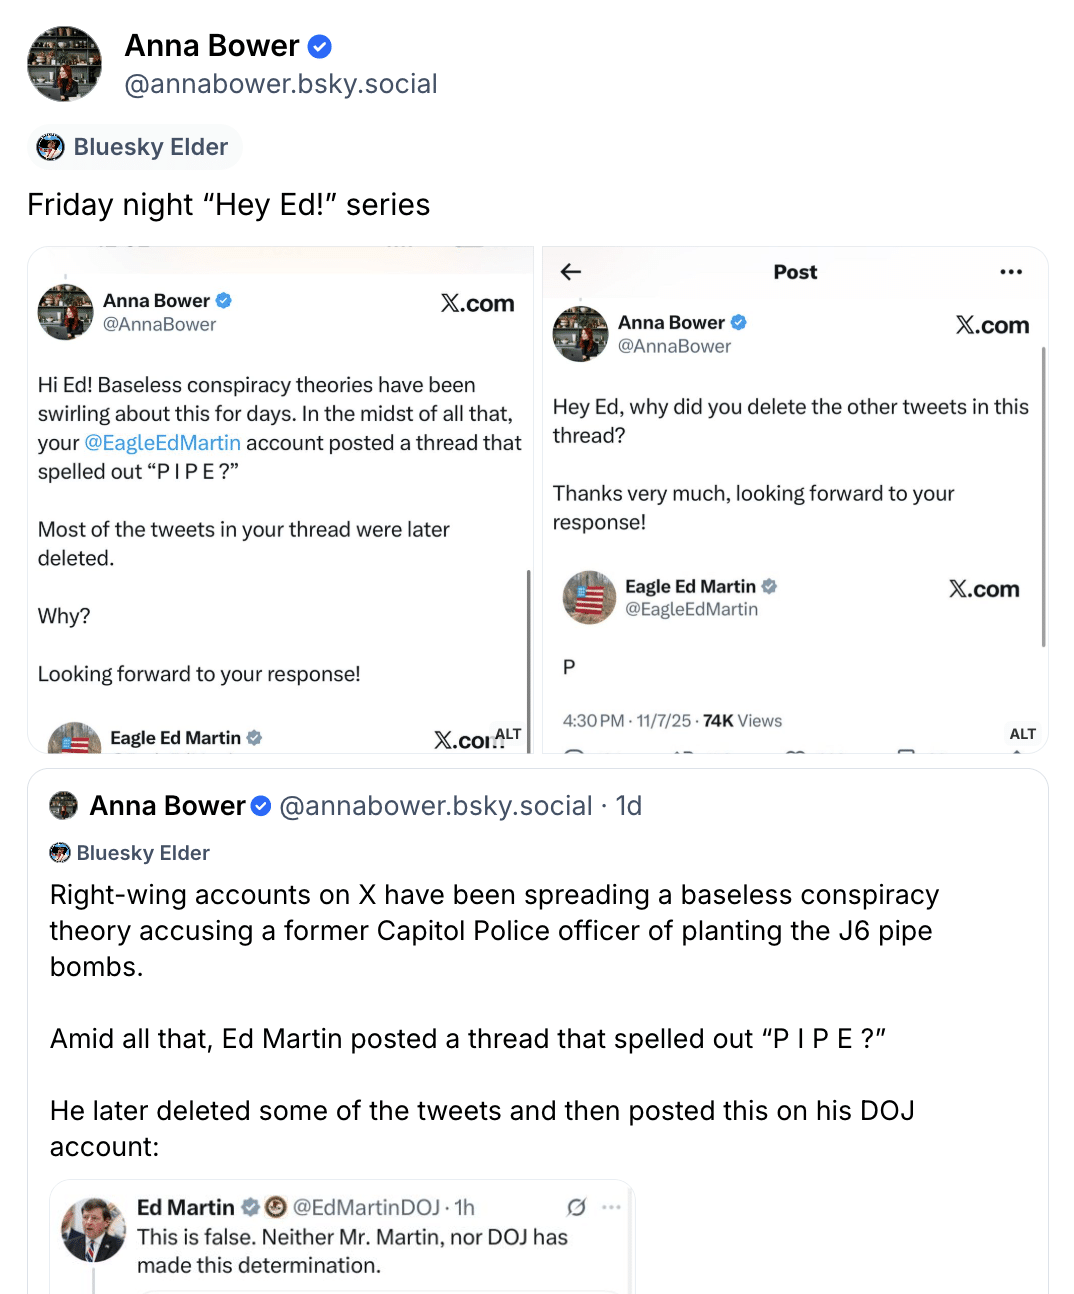1074x1294 pixels.
Task: Click Anna Bower's large profile avatar at top
Action: [64, 64]
